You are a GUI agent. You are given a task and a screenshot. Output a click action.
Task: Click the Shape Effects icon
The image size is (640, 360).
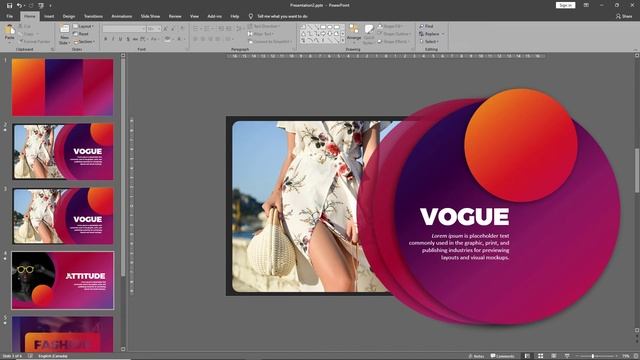click(x=380, y=42)
